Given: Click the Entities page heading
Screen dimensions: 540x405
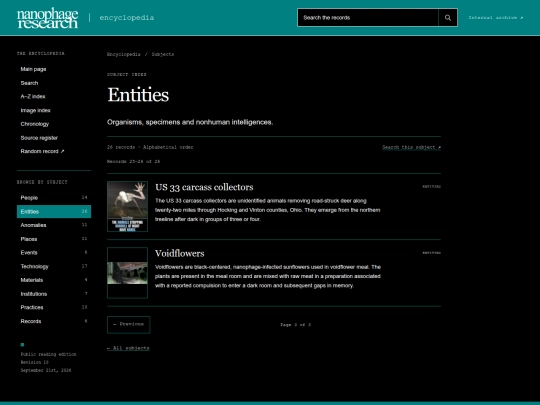Looking at the screenshot, I should click(x=138, y=95).
